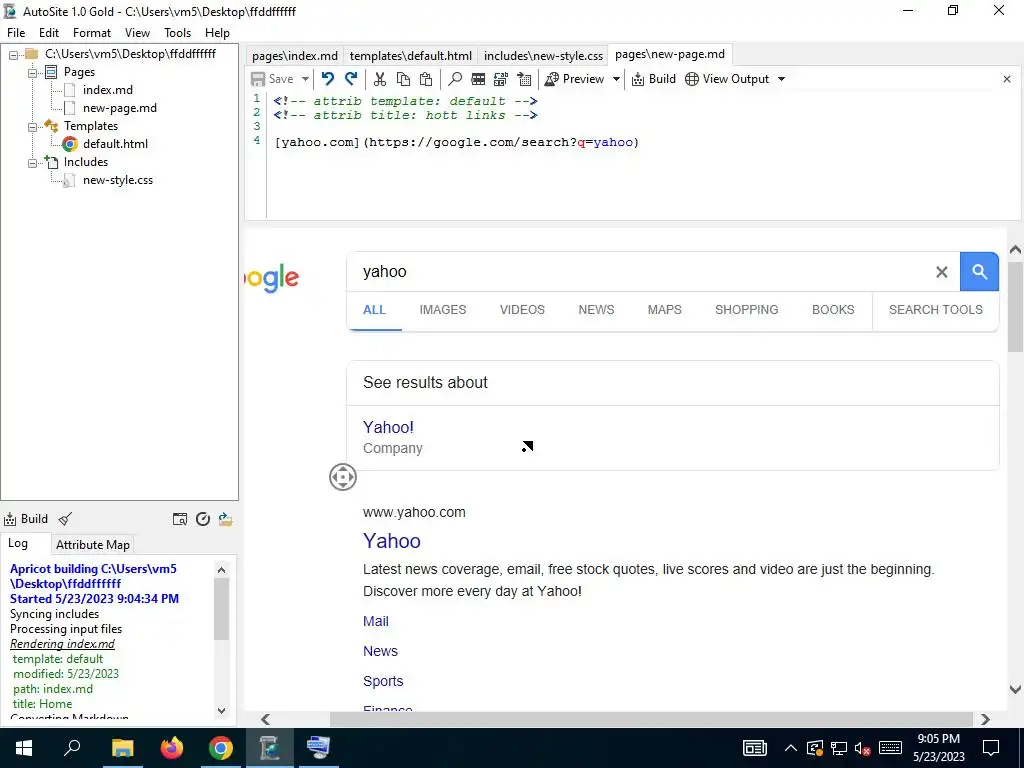
Task: Select the VIDEOS search tab
Action: pyautogui.click(x=522, y=310)
